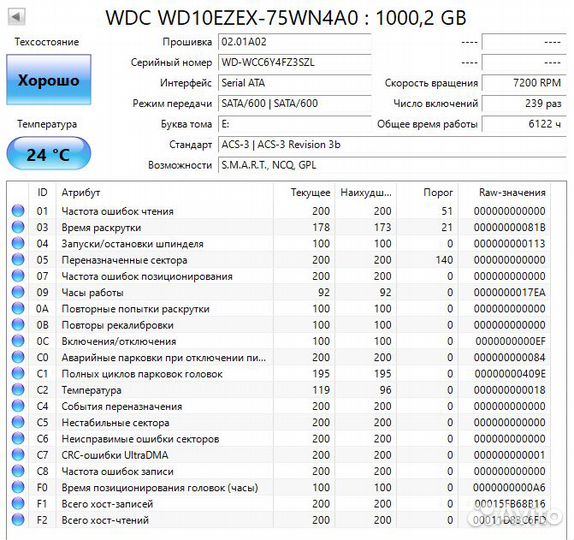Select the status orb for attribute C2
The width and height of the screenshot is (574, 540).
click(18, 390)
